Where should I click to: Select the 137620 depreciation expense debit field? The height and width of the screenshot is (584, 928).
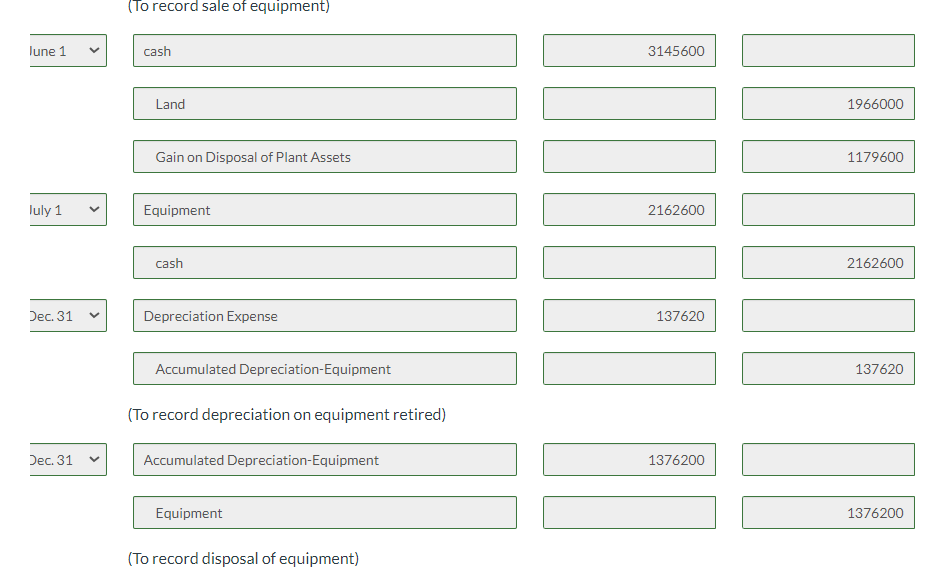(x=628, y=315)
